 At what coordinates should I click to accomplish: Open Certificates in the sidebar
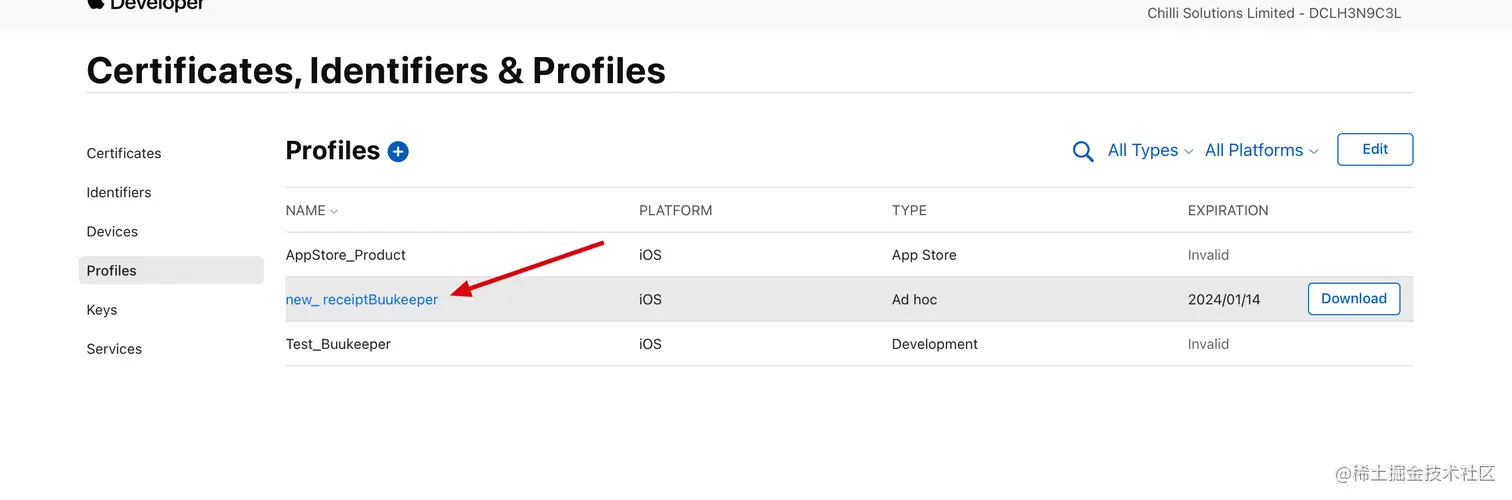coord(124,153)
